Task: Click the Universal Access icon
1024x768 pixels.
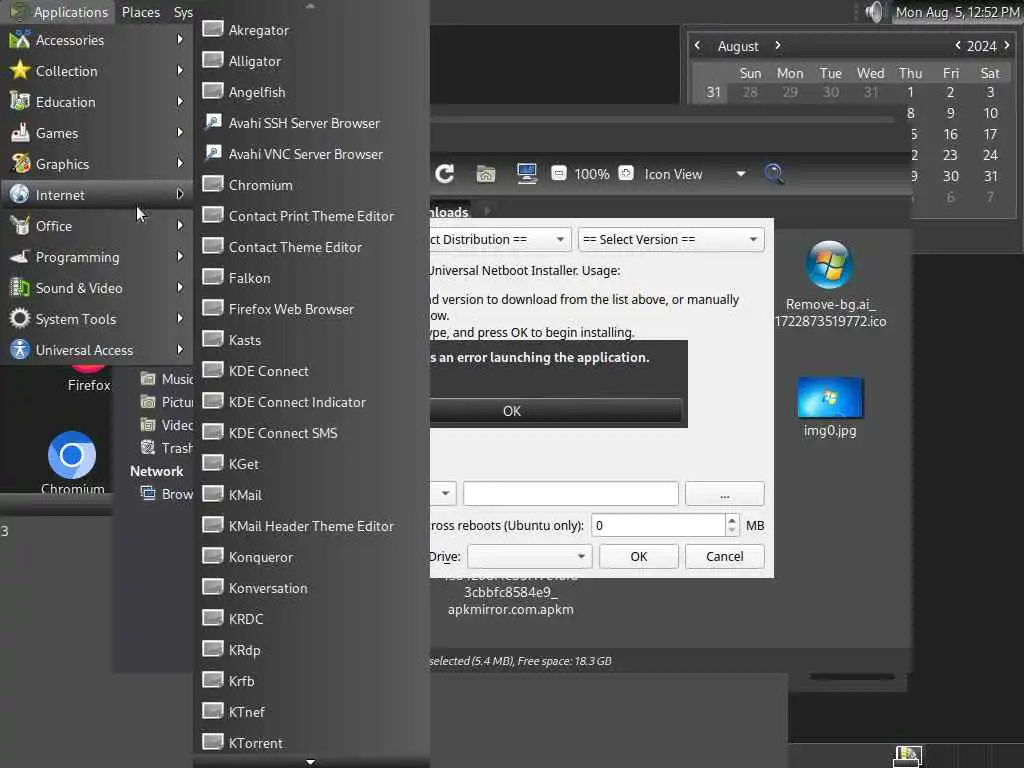Action: tap(20, 349)
